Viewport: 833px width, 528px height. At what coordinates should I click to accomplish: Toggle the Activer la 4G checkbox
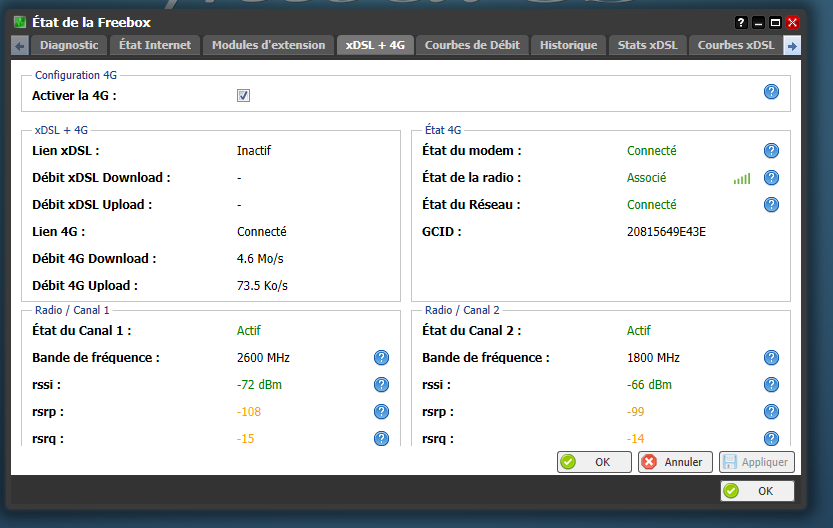click(x=243, y=96)
